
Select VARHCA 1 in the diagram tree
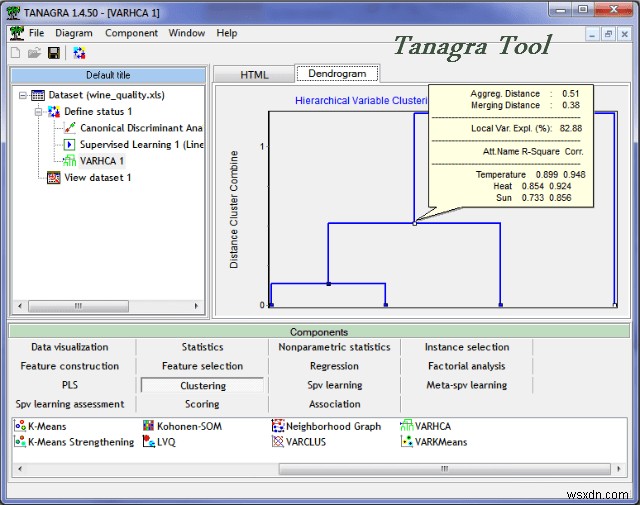[x=101, y=161]
